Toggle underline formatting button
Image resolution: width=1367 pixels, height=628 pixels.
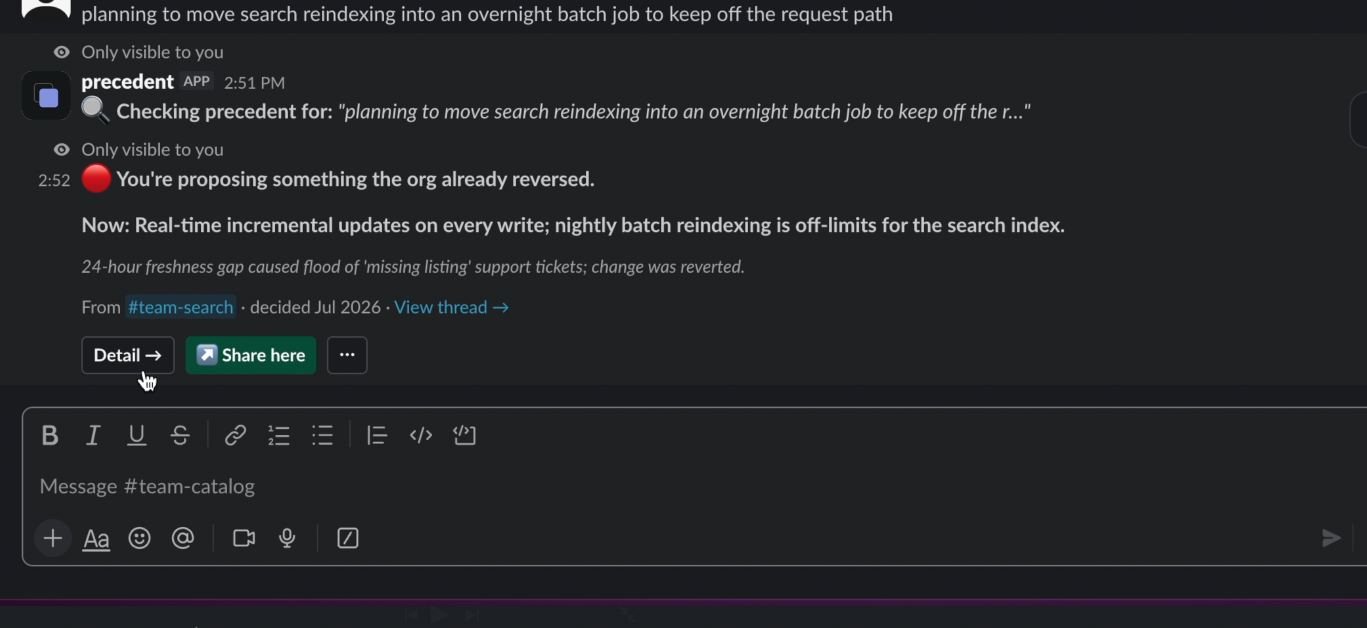pos(137,435)
